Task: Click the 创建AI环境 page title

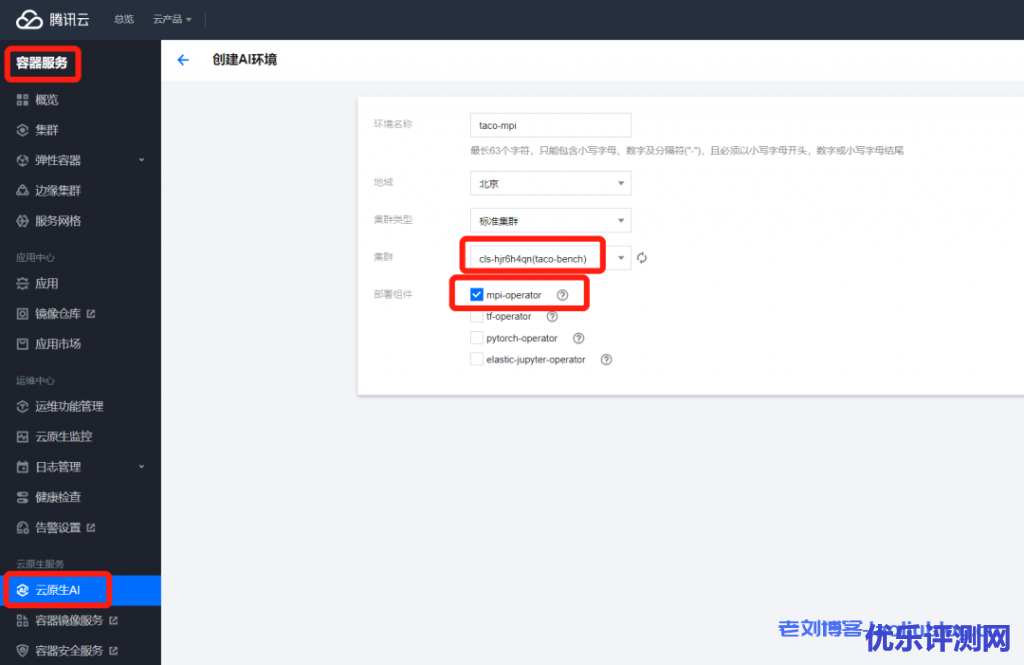Action: point(244,59)
